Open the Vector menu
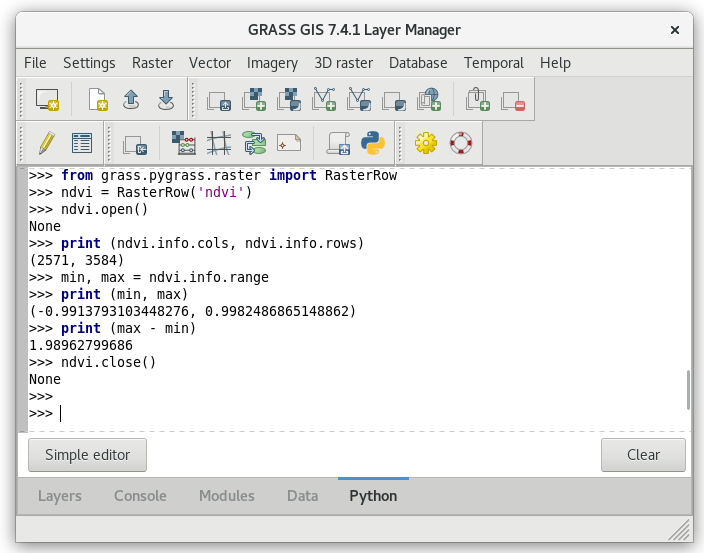704x553 pixels. pyautogui.click(x=210, y=63)
